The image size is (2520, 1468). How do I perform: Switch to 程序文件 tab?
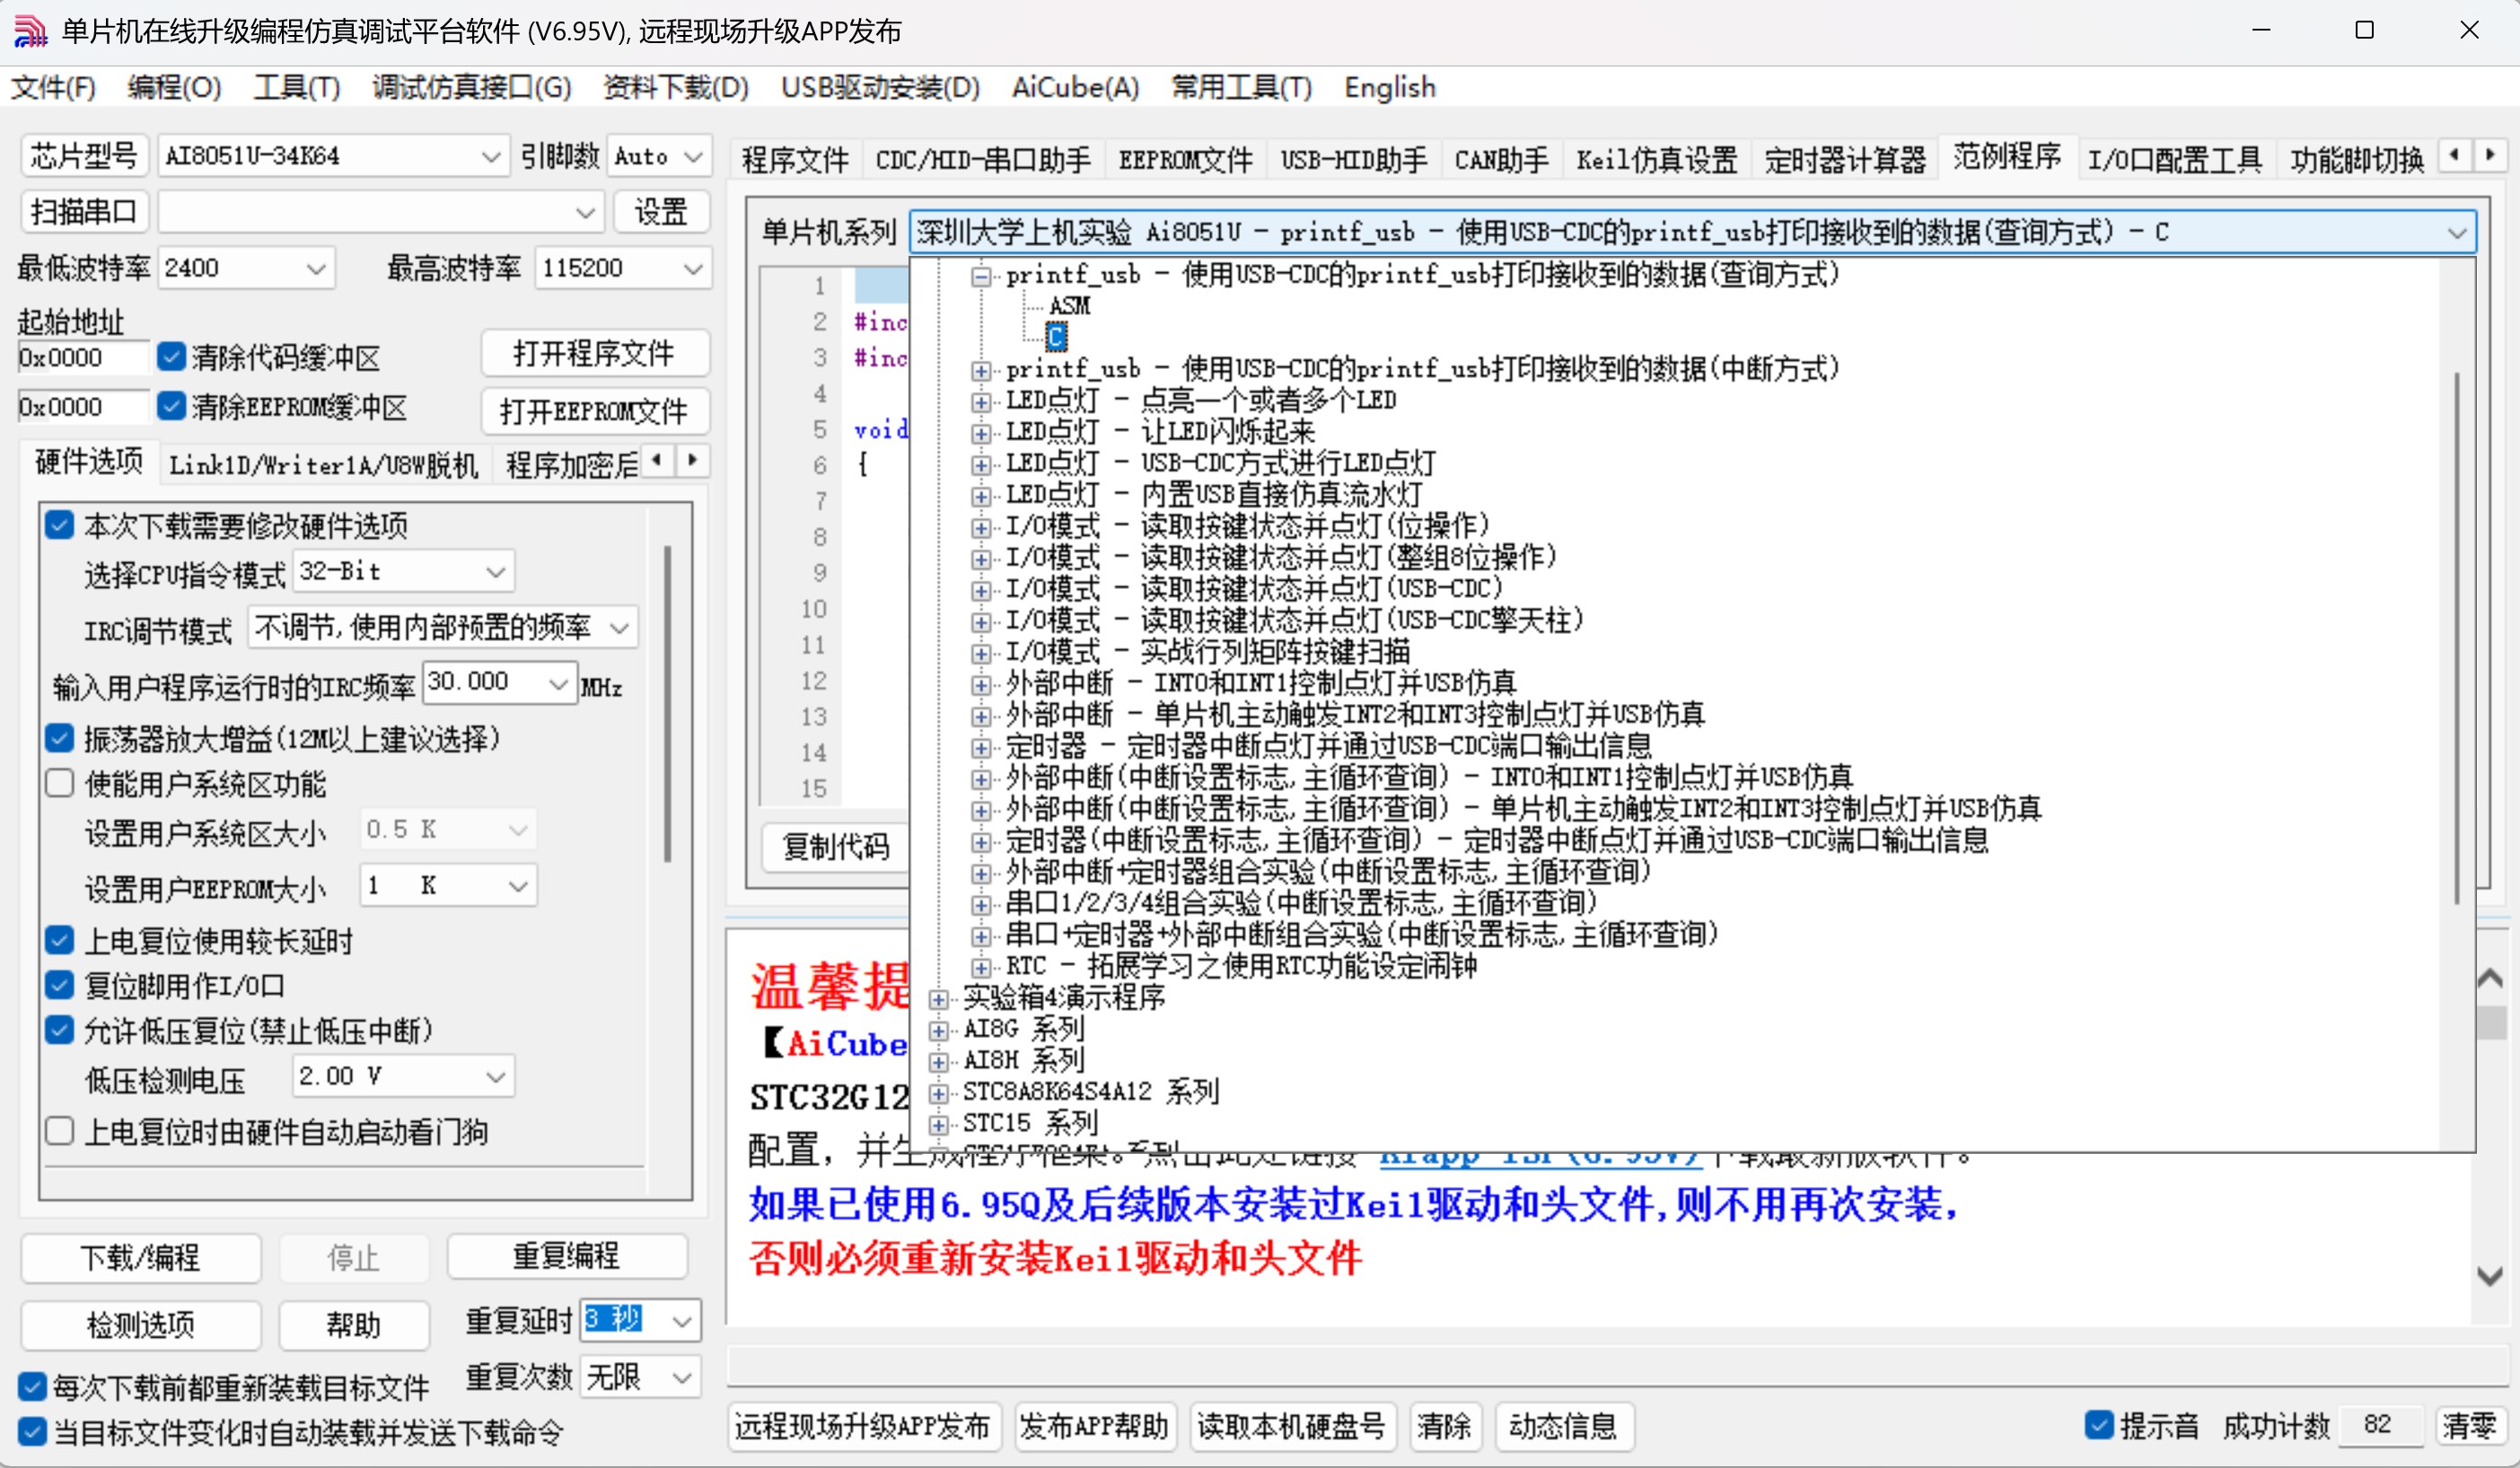click(x=795, y=160)
